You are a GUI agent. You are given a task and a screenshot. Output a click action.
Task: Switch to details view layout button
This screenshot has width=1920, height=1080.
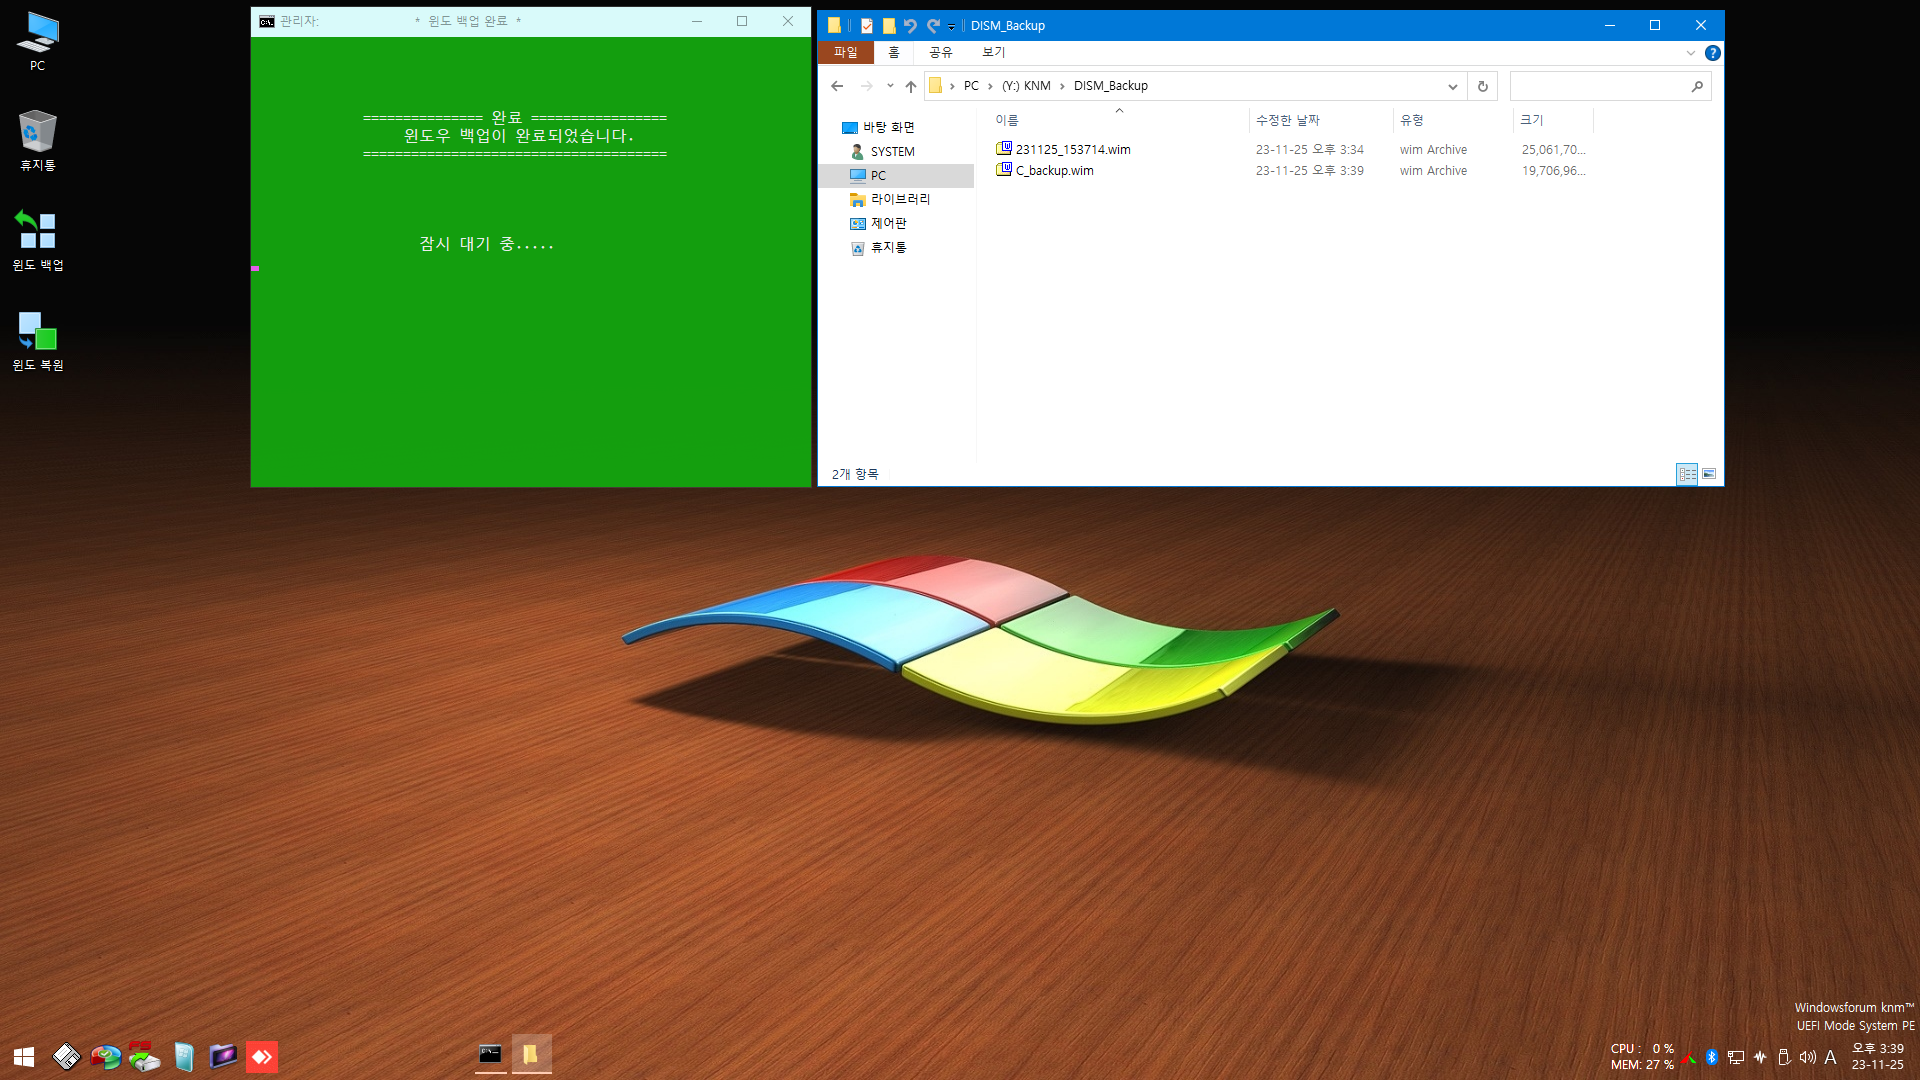pos(1687,474)
